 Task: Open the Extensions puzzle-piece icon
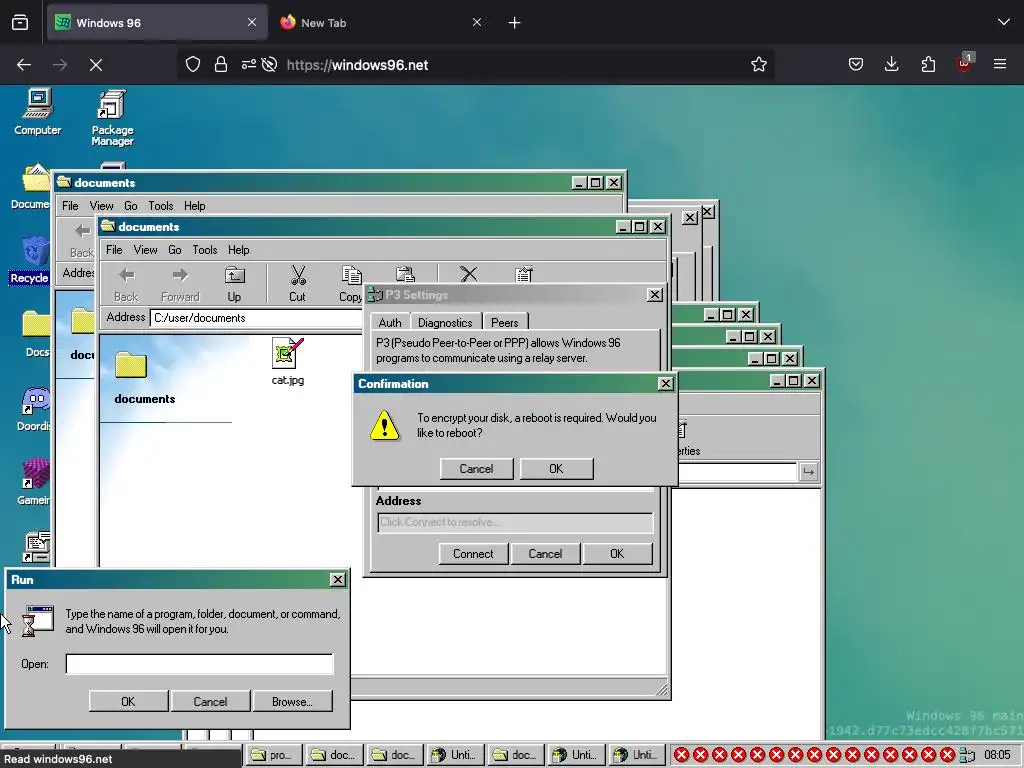pyautogui.click(x=928, y=65)
